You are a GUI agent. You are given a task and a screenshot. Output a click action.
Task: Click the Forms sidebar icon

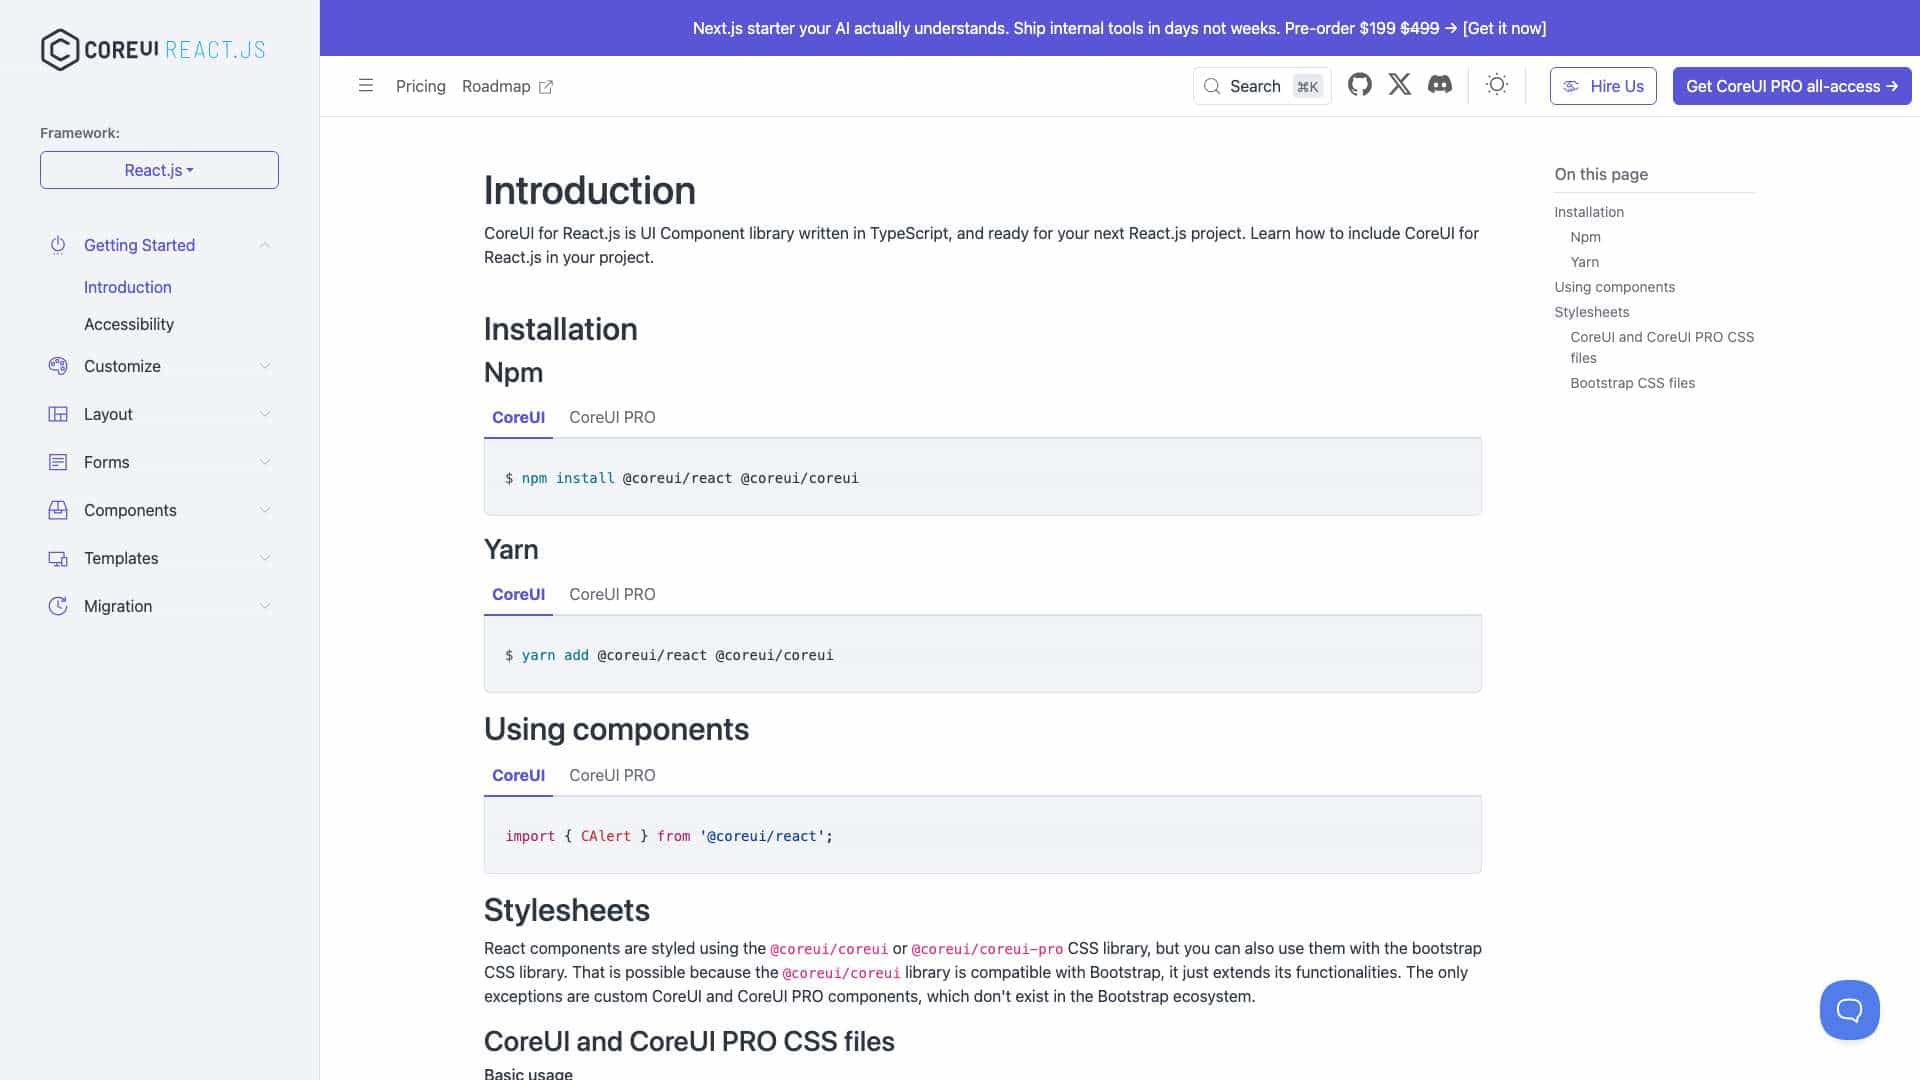(58, 462)
